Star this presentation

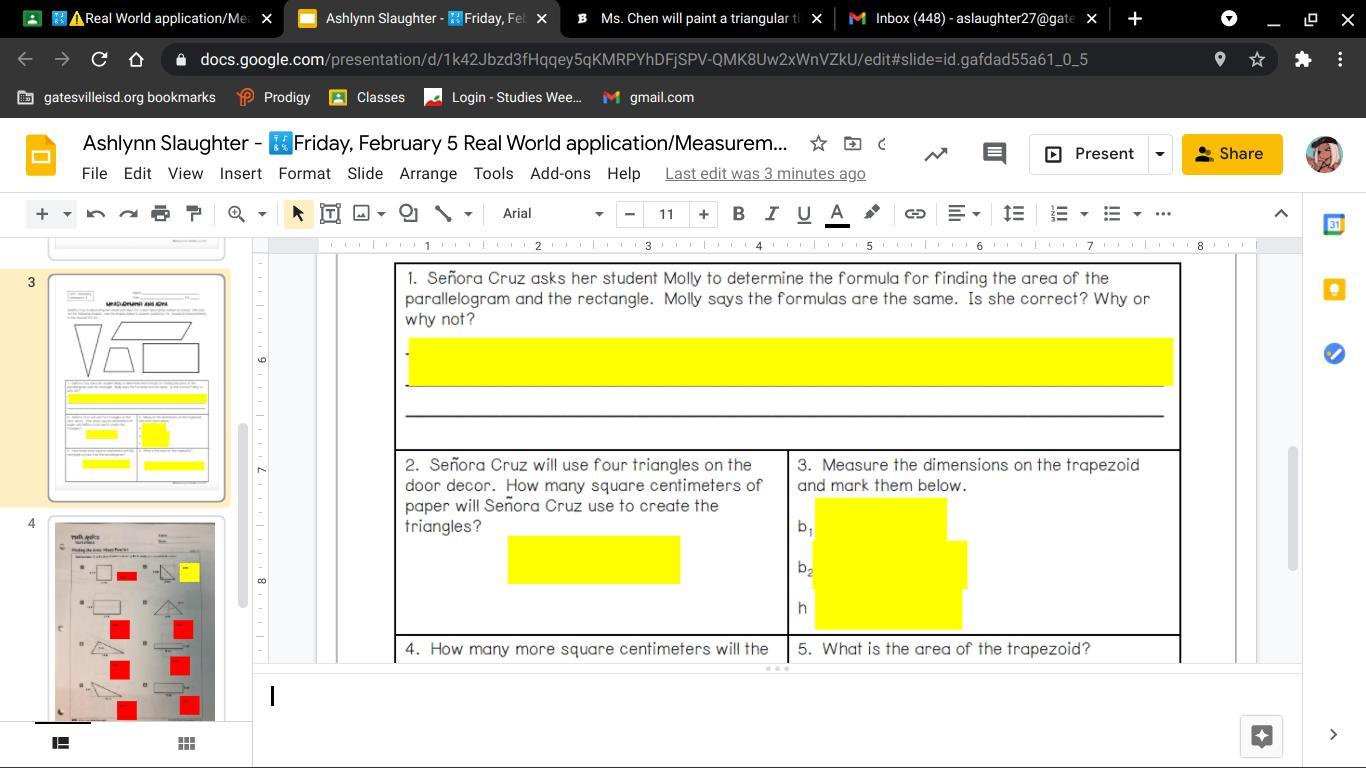click(x=818, y=144)
